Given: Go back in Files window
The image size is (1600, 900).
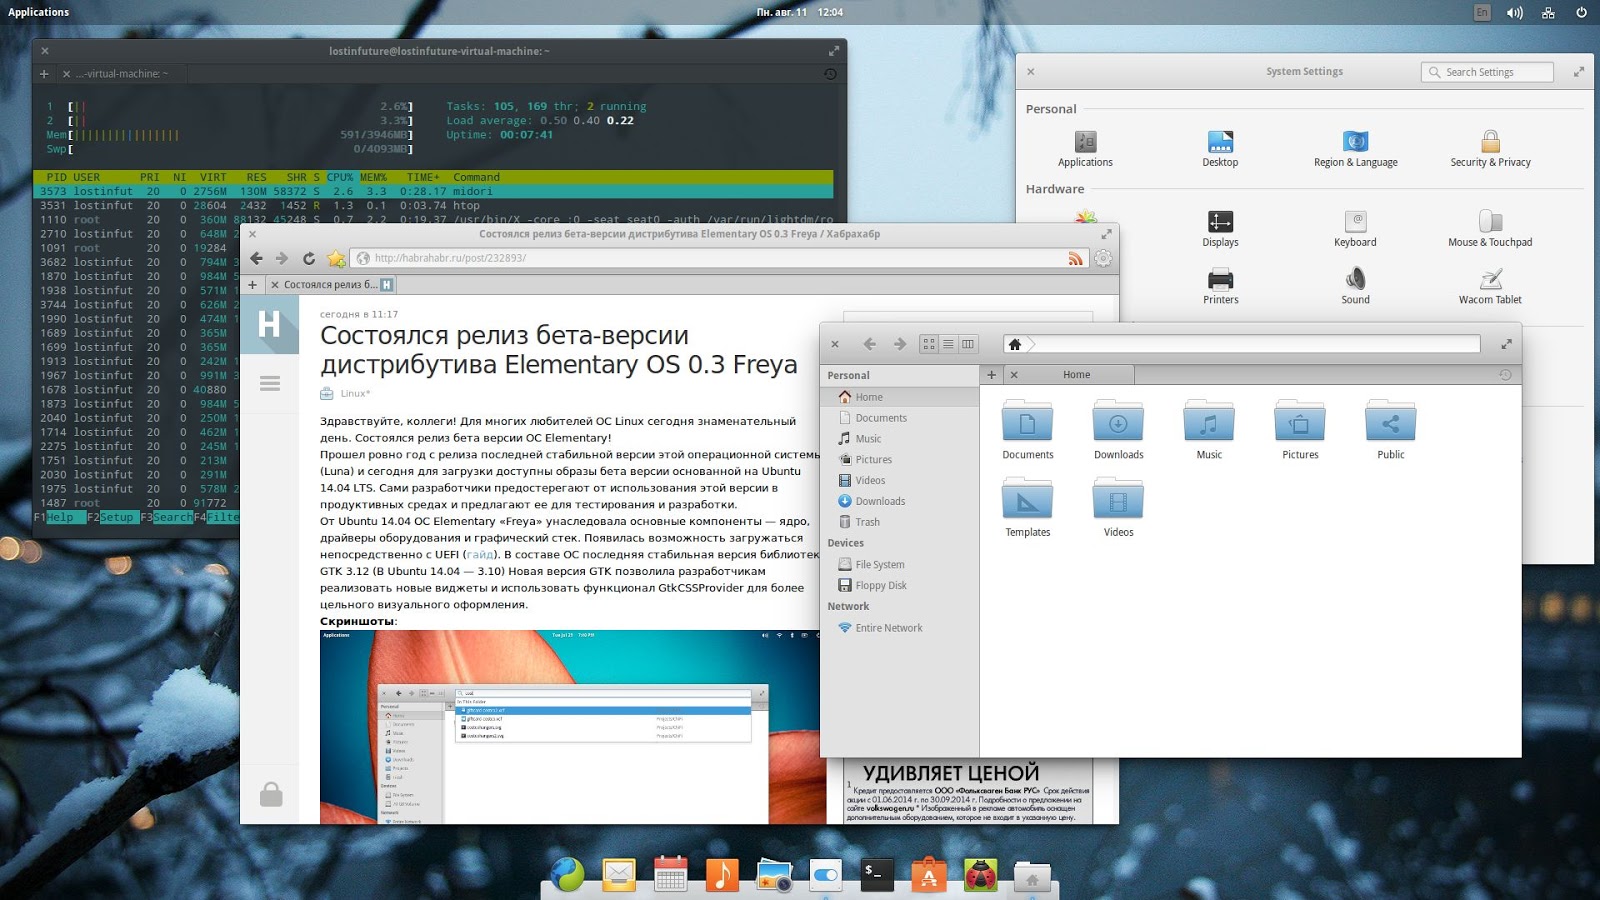Looking at the screenshot, I should pos(869,344).
